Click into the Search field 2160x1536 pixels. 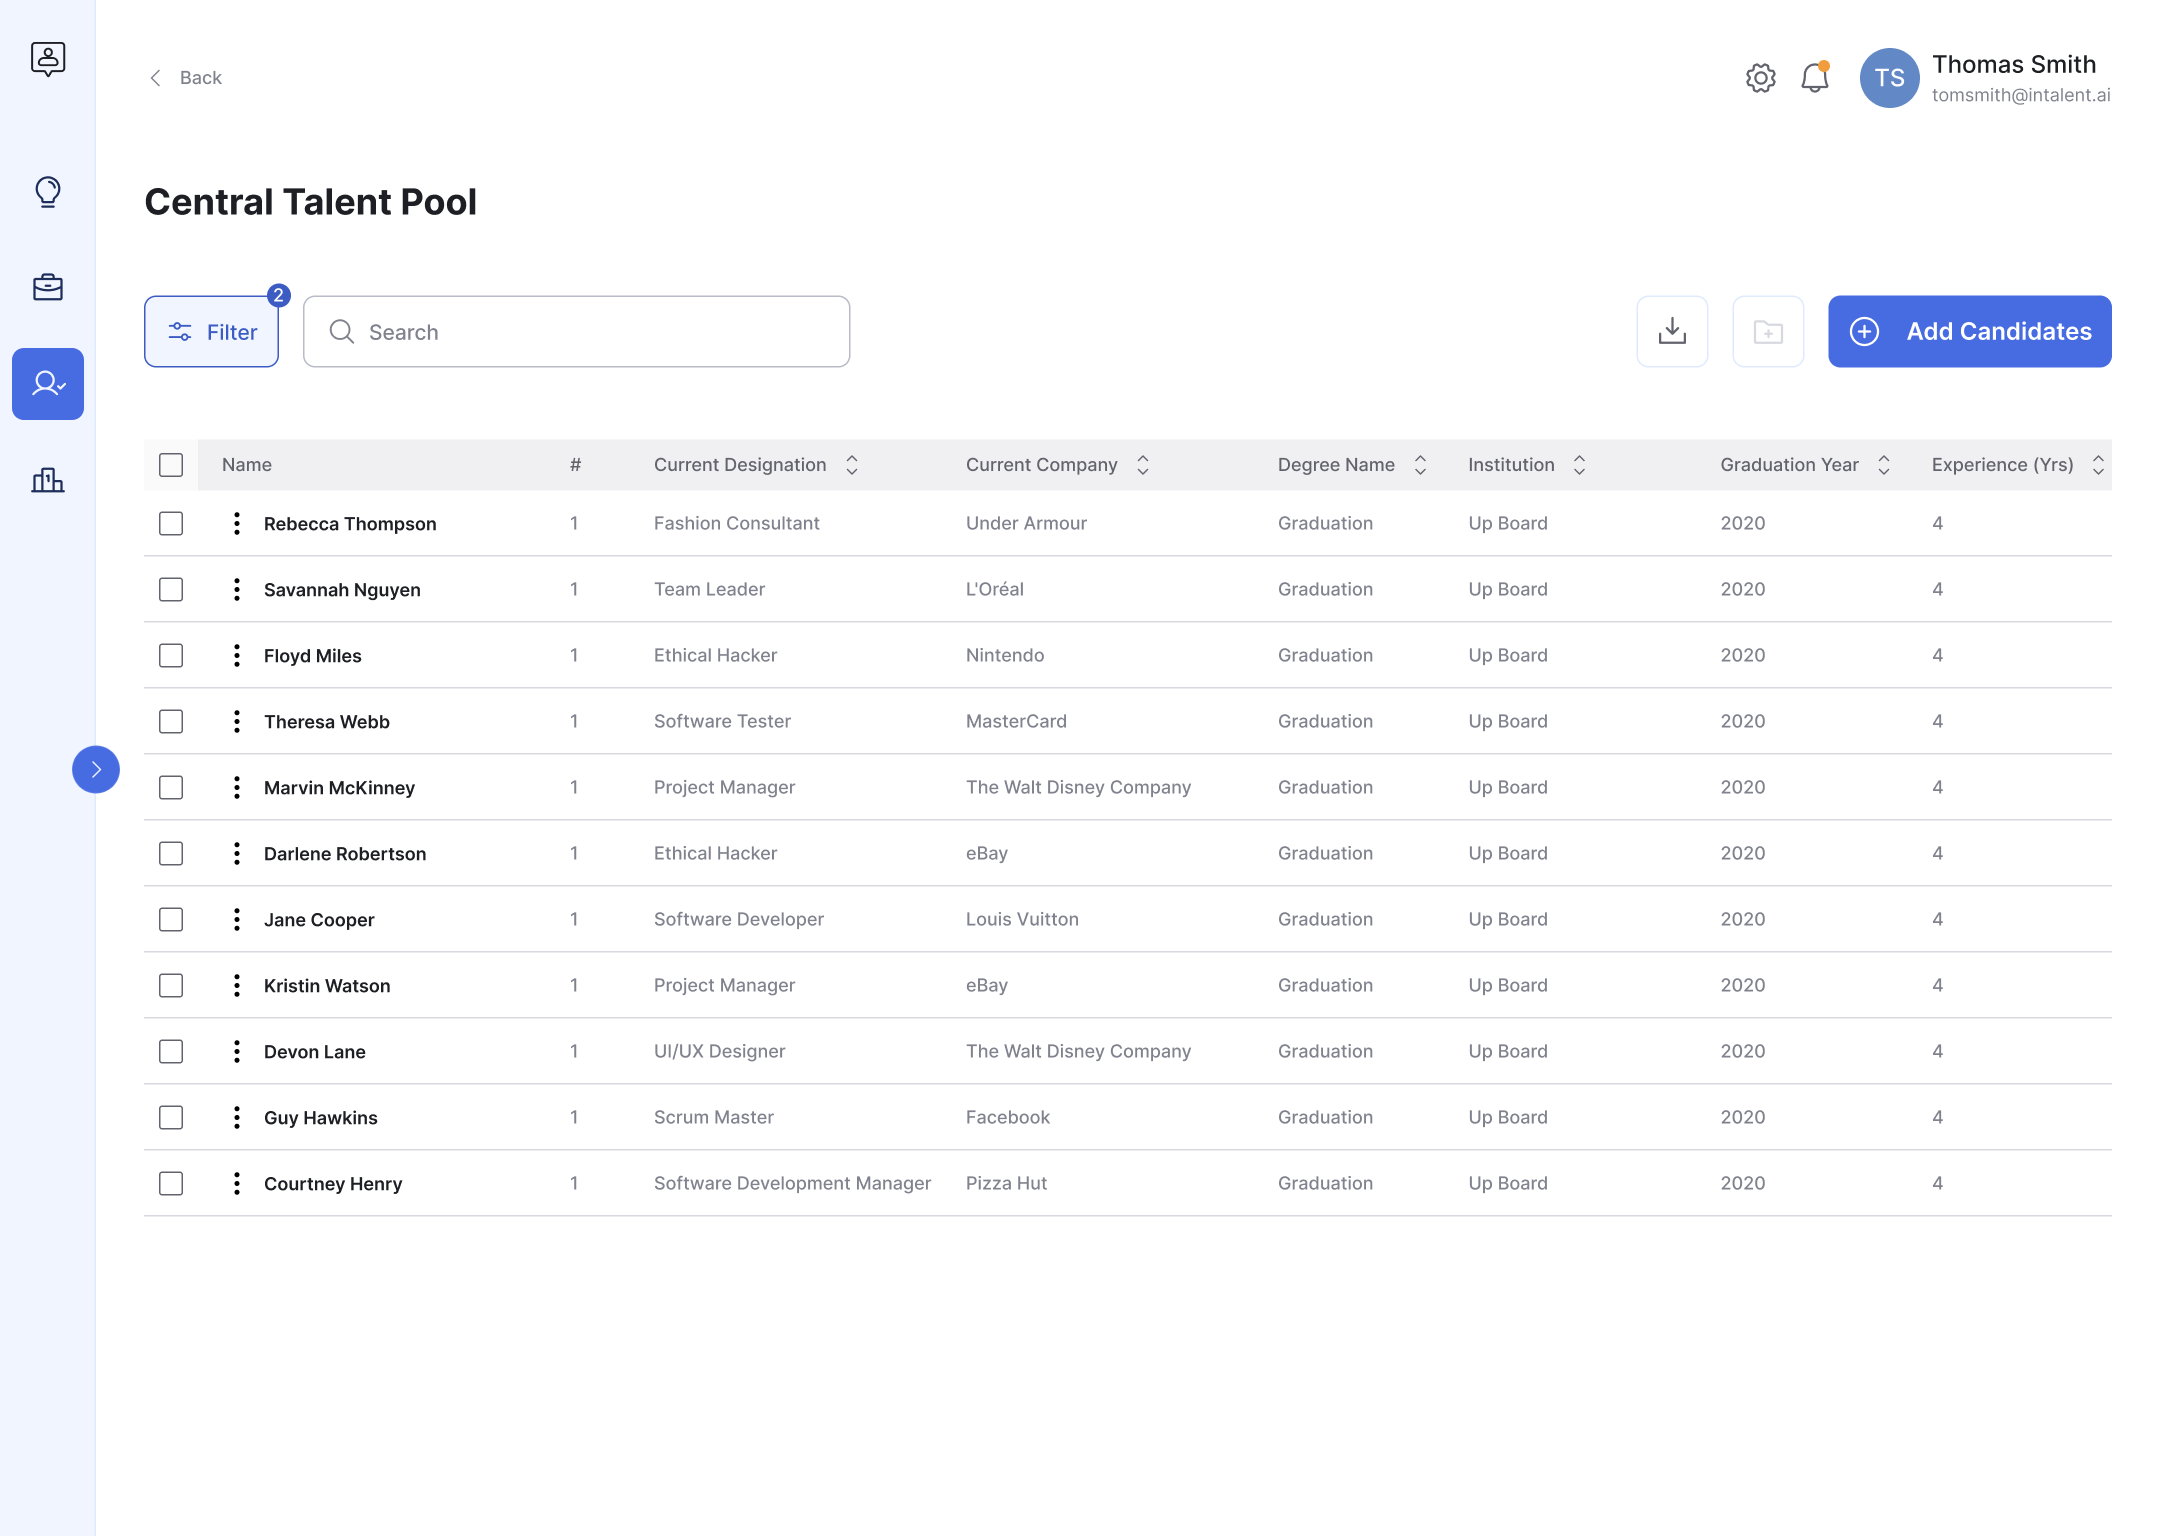(576, 331)
